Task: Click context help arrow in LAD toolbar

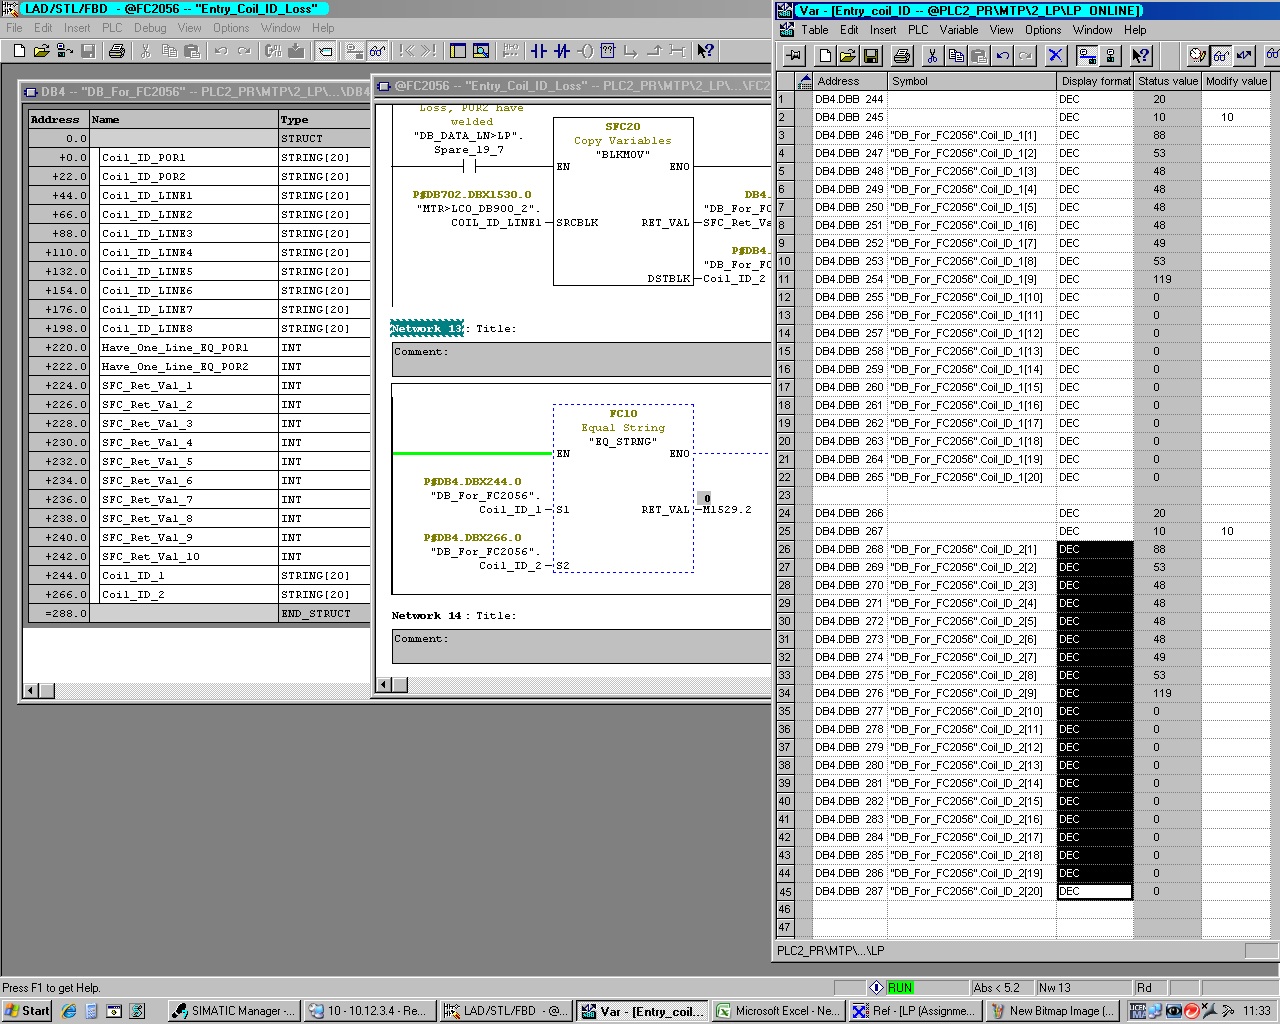Action: [706, 51]
